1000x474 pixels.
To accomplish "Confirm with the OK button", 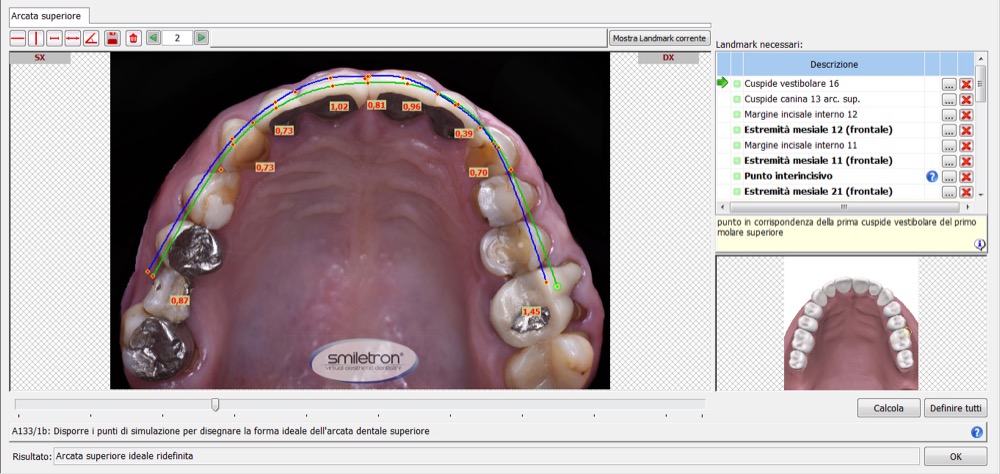I will point(955,456).
